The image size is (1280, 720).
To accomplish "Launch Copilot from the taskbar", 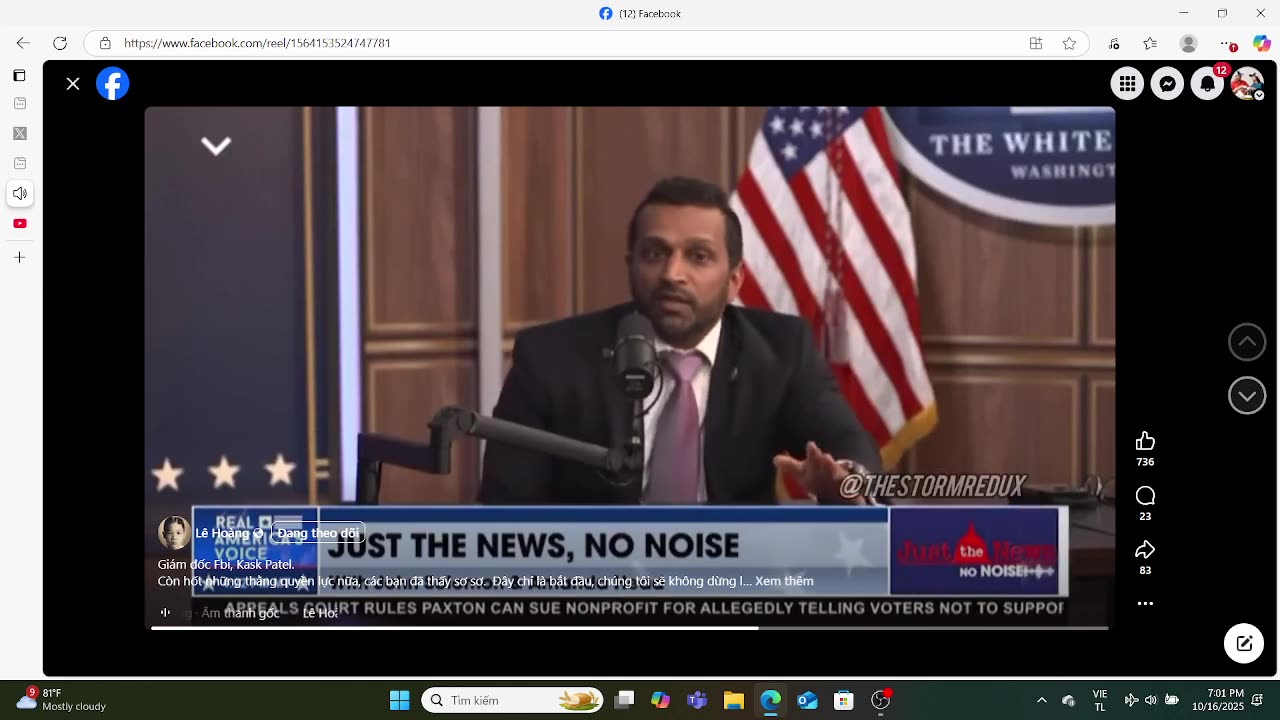I will click(660, 700).
